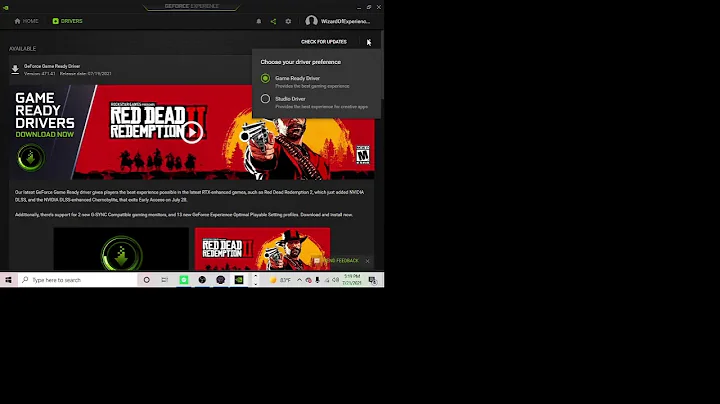Click the ESRB Mature rating badge
This screenshot has width=720, height=404.
[x=363, y=155]
